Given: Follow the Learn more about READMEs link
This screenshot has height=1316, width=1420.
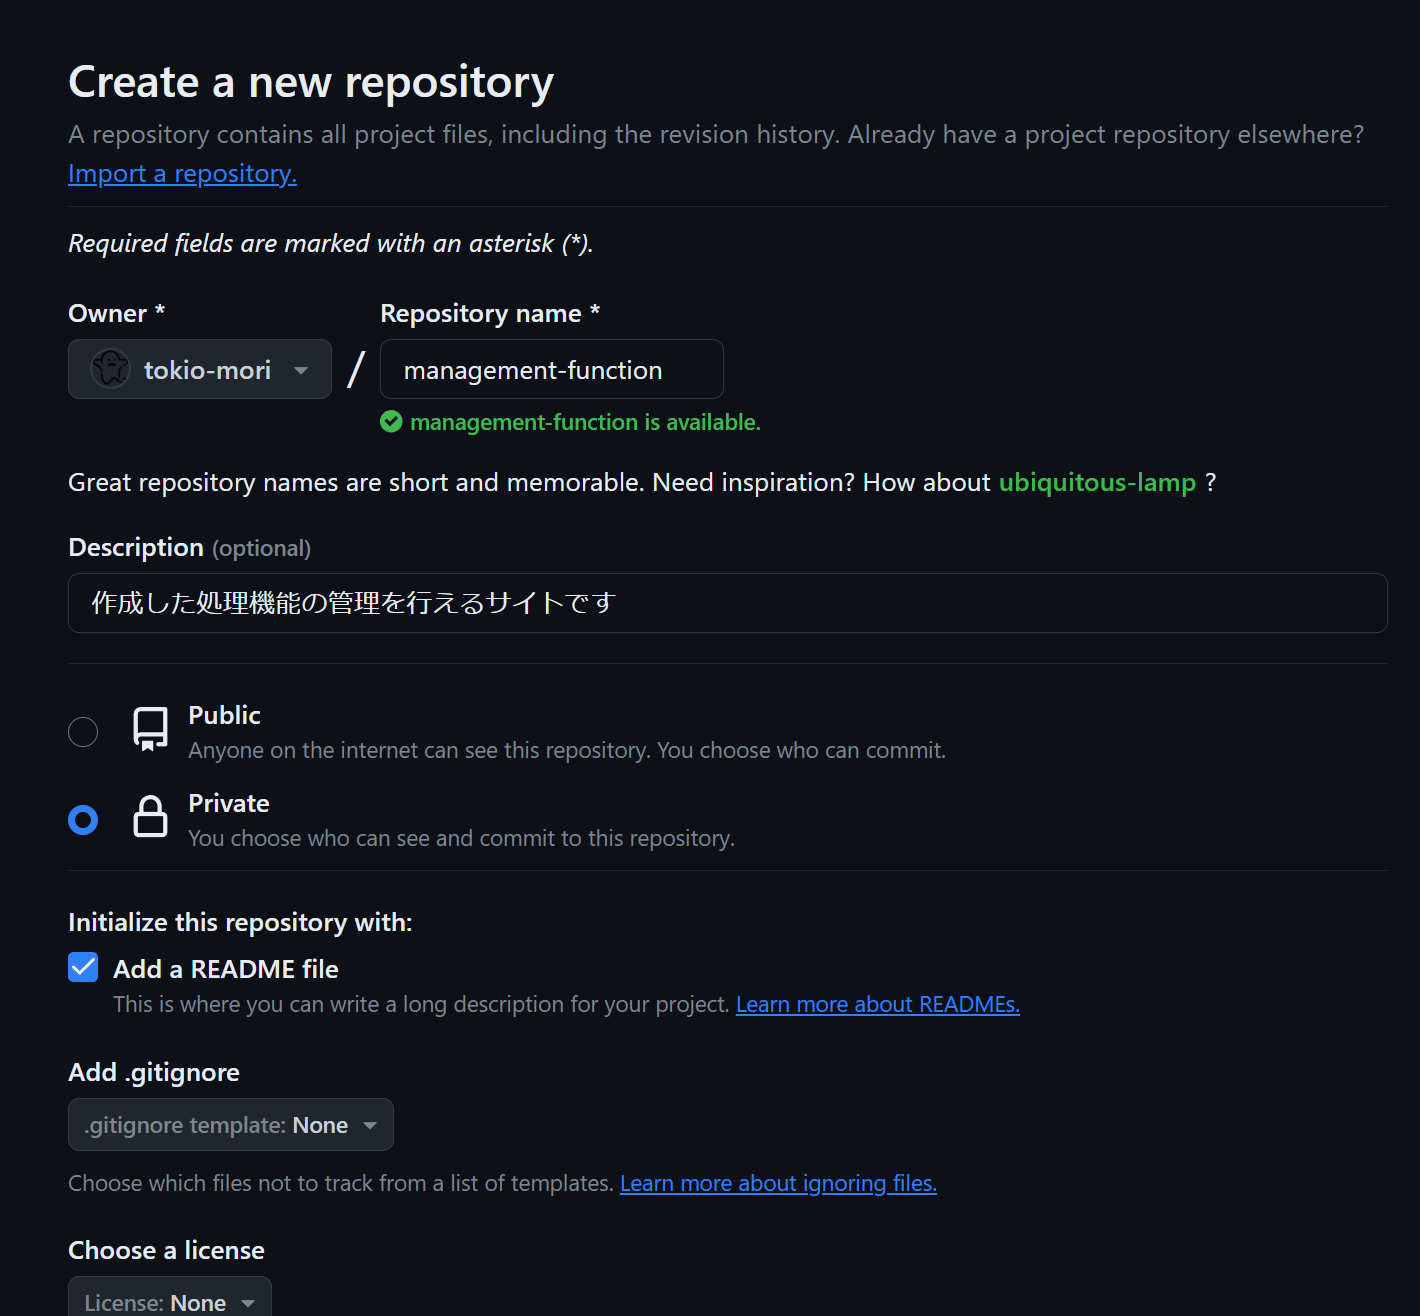Looking at the screenshot, I should [x=877, y=1004].
